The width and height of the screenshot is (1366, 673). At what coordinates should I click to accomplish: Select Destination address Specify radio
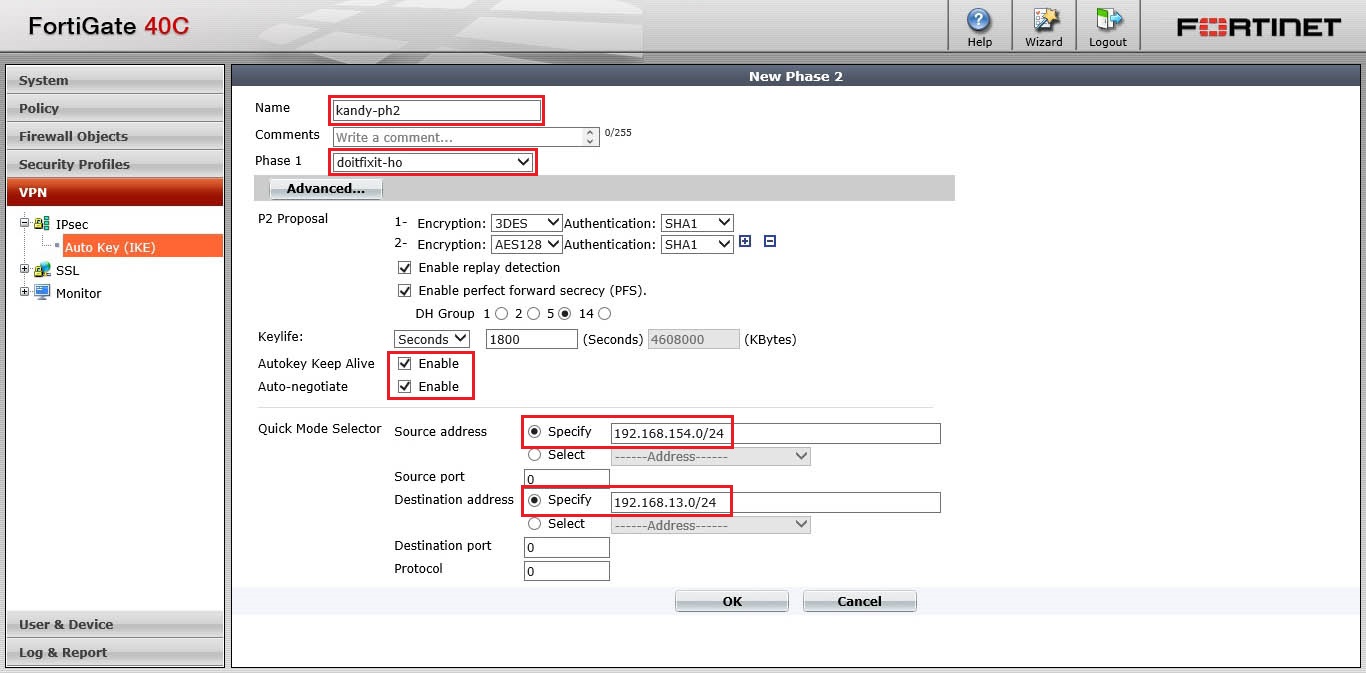(534, 500)
